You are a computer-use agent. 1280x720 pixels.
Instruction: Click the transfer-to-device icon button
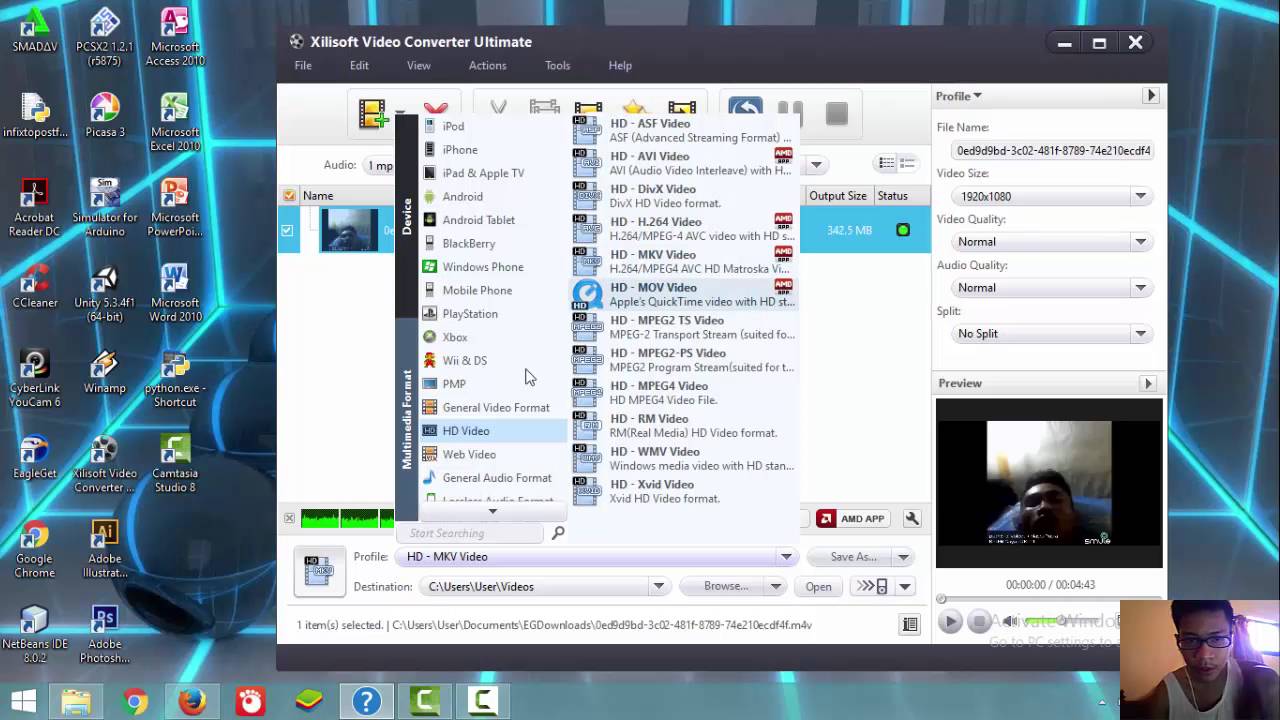tap(872, 587)
